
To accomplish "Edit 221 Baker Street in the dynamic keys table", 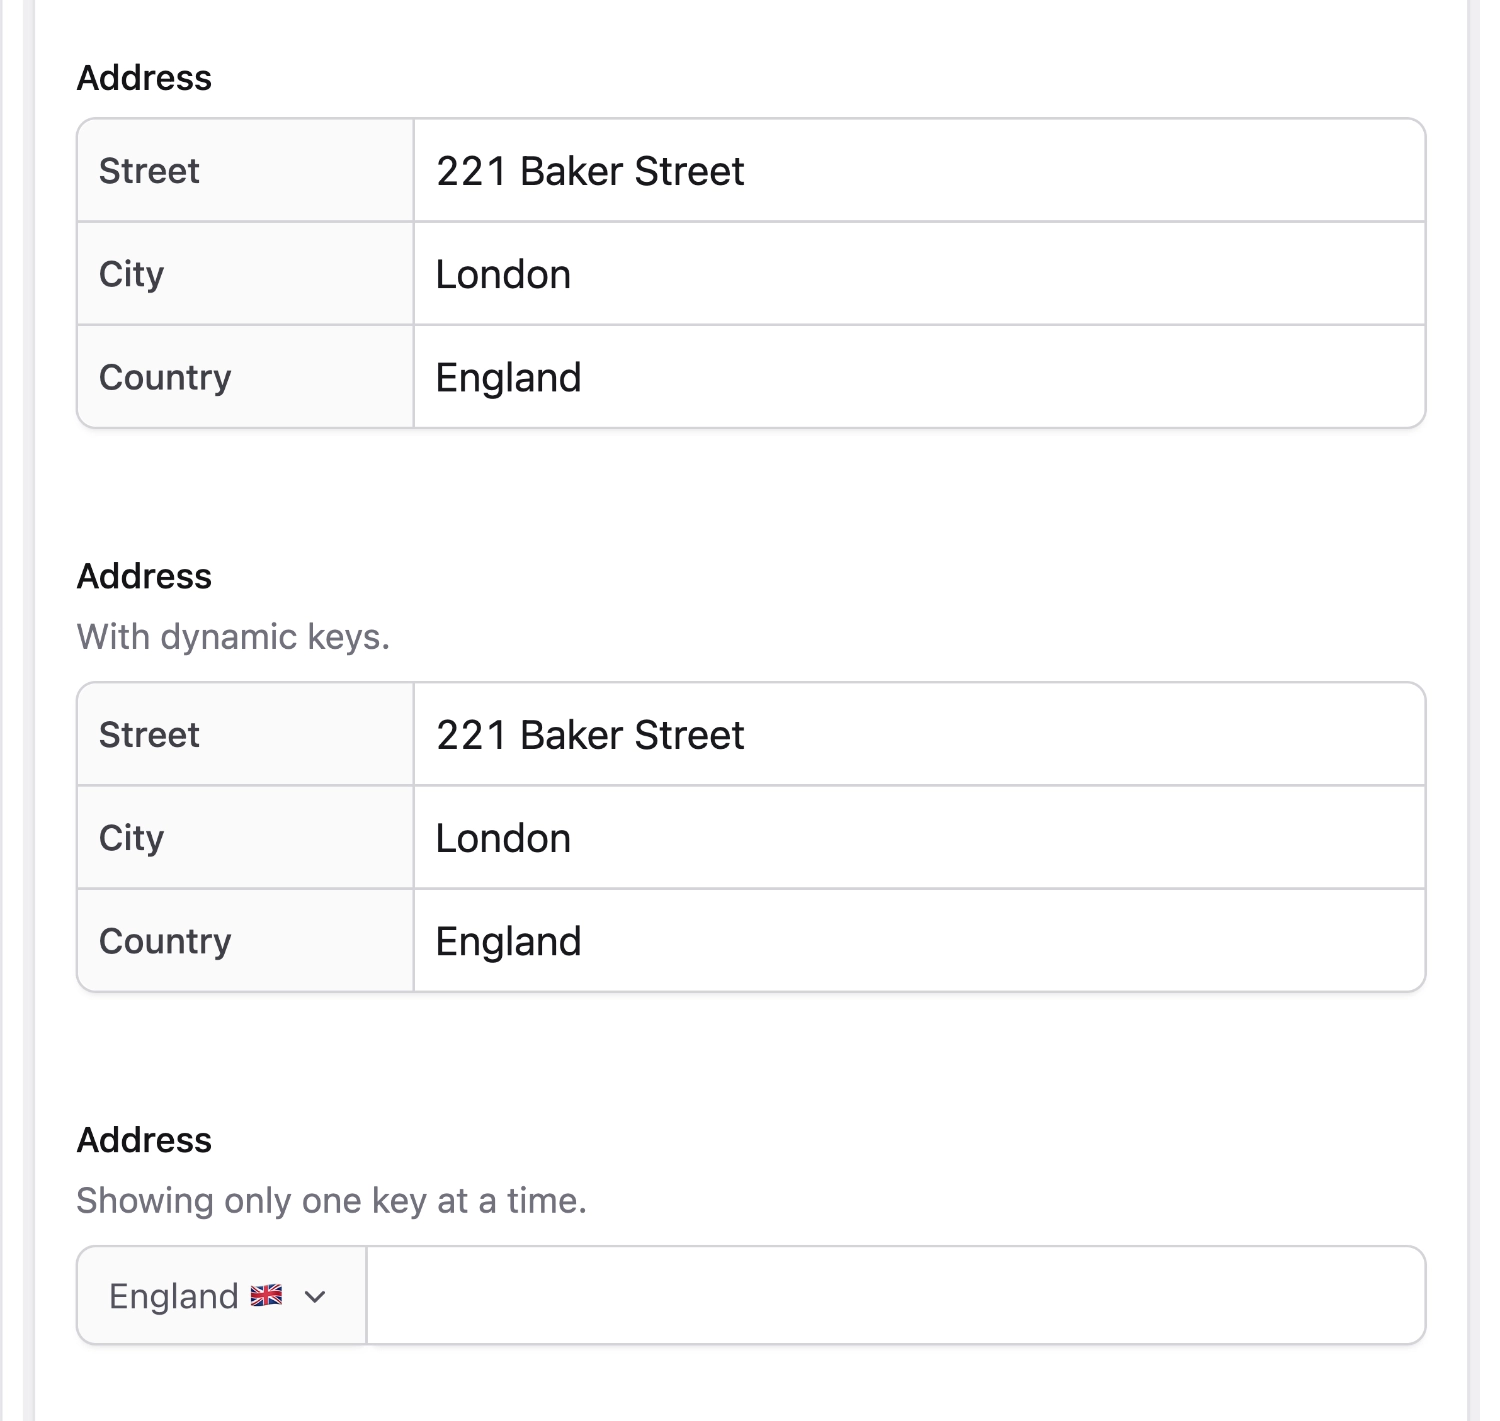I will point(590,736).
